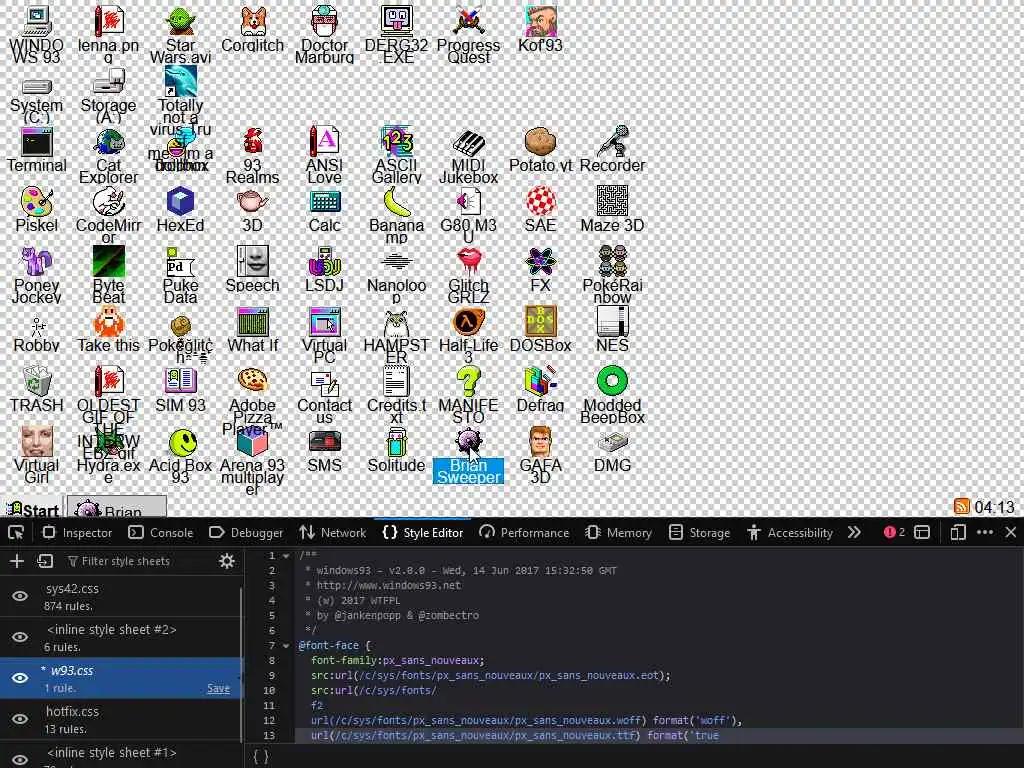This screenshot has height=768, width=1024.
Task: Open devtools dock options icon
Action: pyautogui.click(x=921, y=532)
